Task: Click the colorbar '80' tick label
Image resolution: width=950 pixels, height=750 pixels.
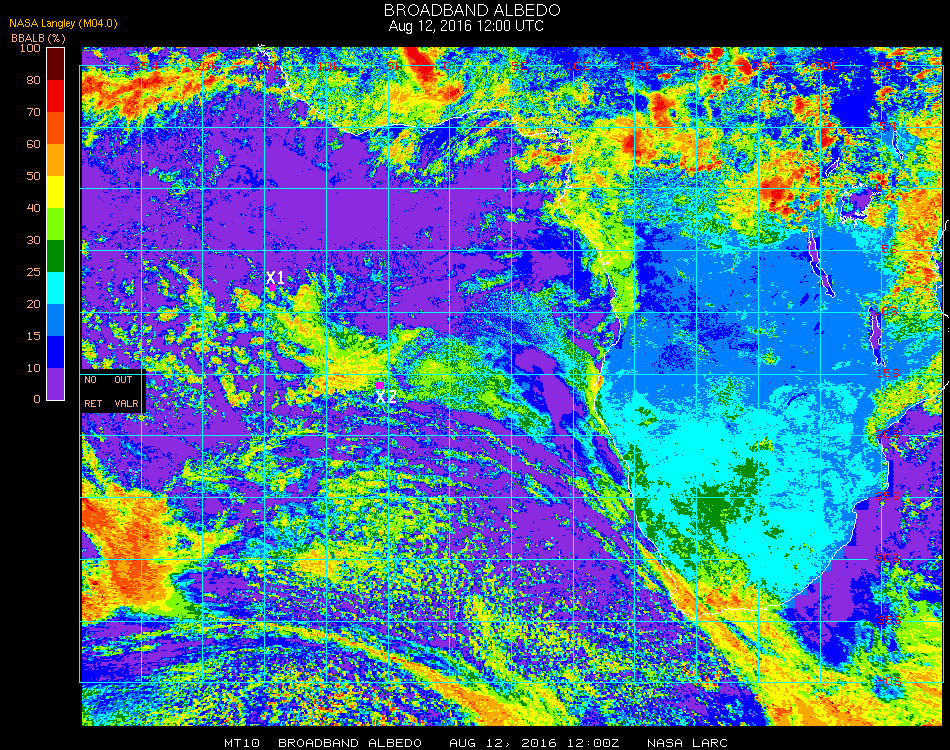Action: (x=33, y=80)
